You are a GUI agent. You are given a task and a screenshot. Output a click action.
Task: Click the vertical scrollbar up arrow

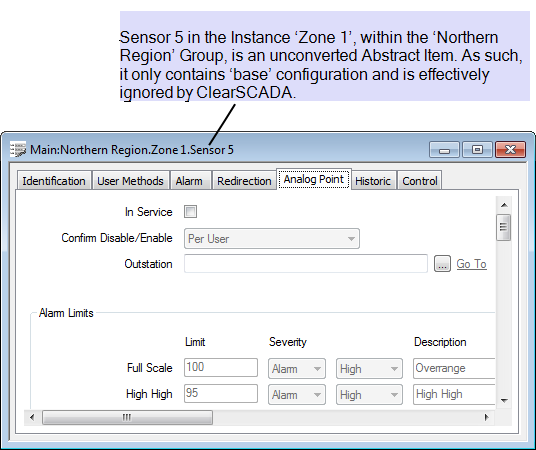click(x=504, y=205)
